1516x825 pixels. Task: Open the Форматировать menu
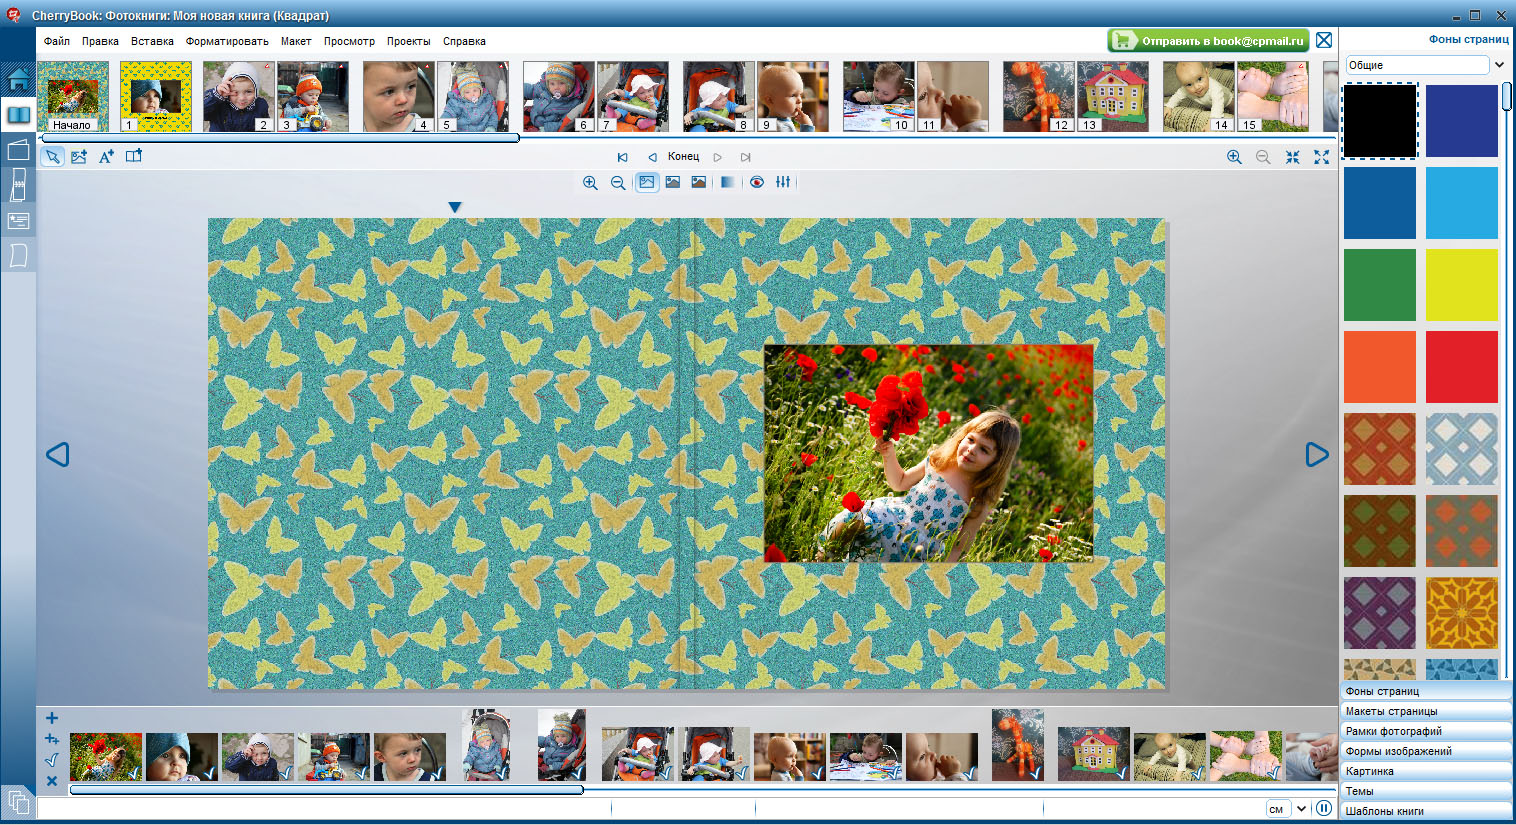(x=227, y=41)
